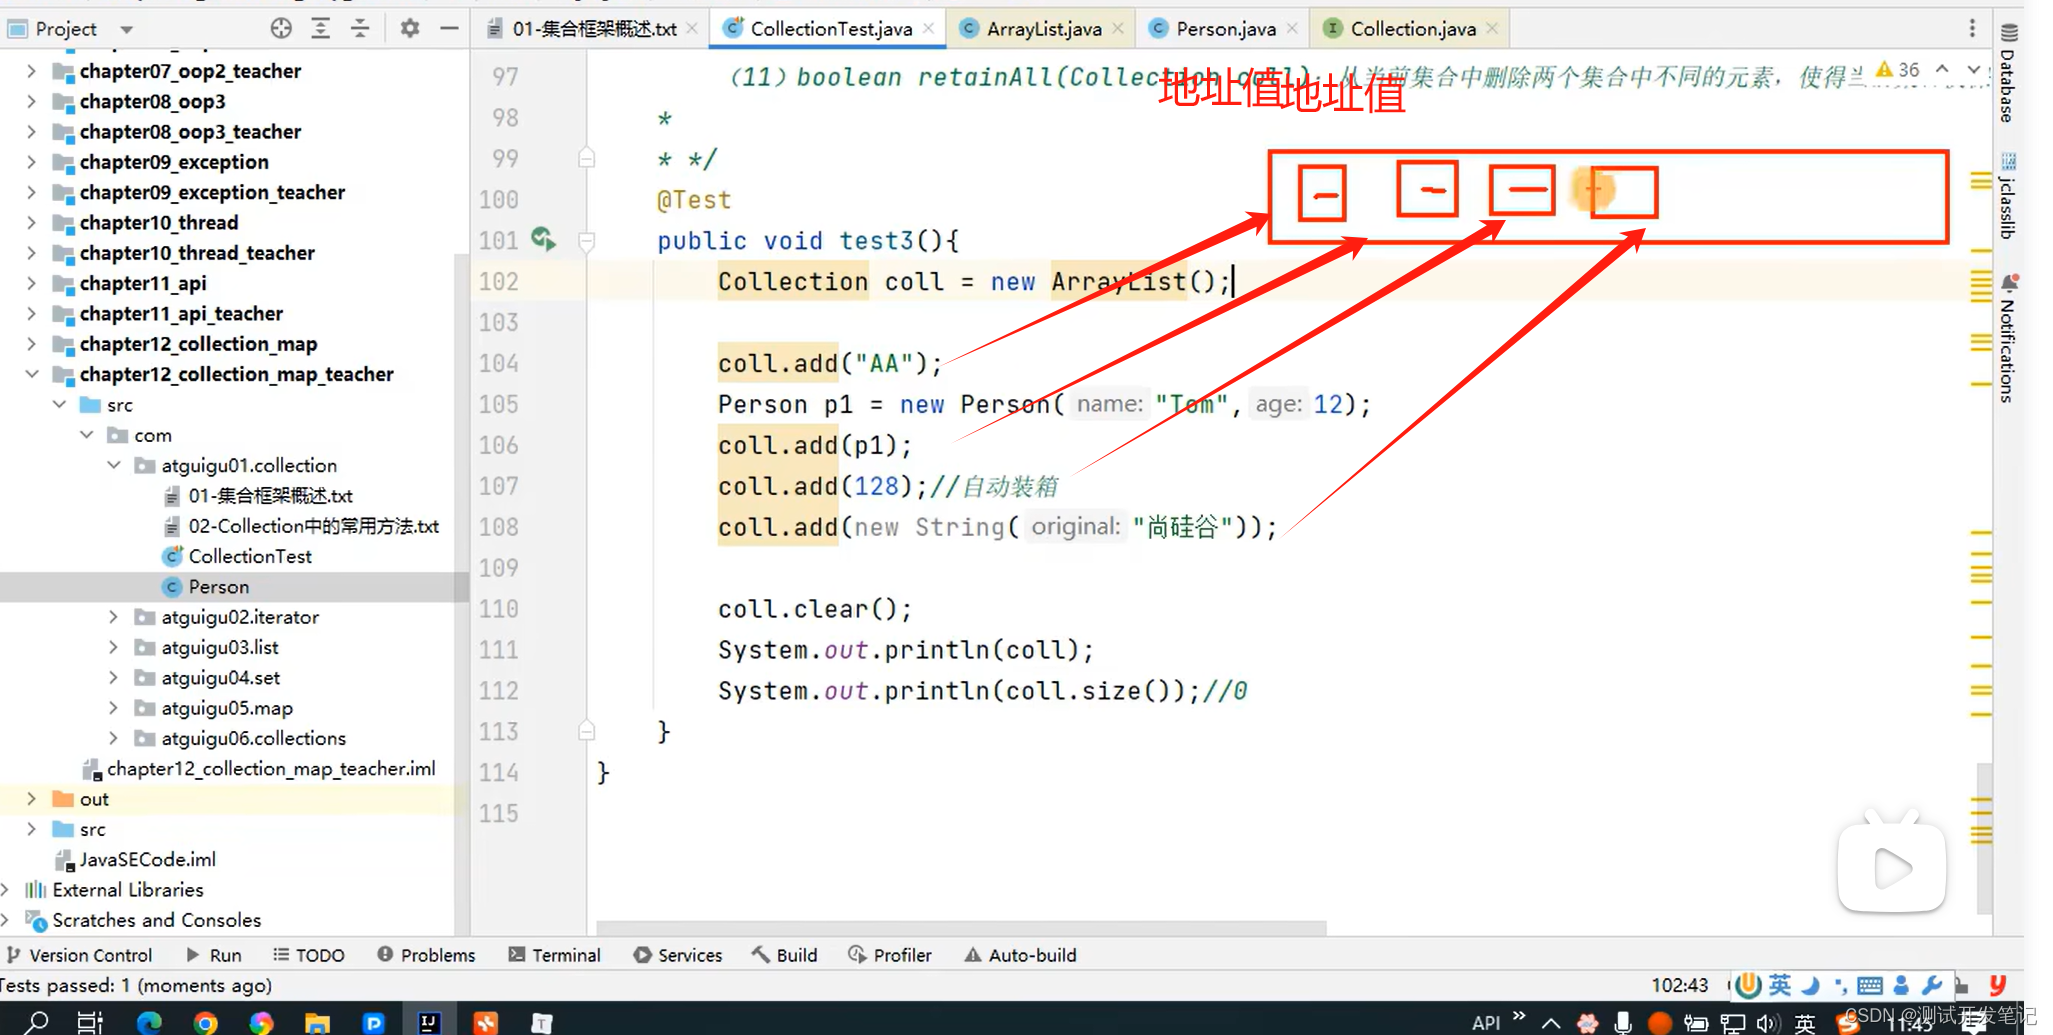Collapse the atguigu01.collection package
The image size is (2053, 1035).
(x=113, y=465)
